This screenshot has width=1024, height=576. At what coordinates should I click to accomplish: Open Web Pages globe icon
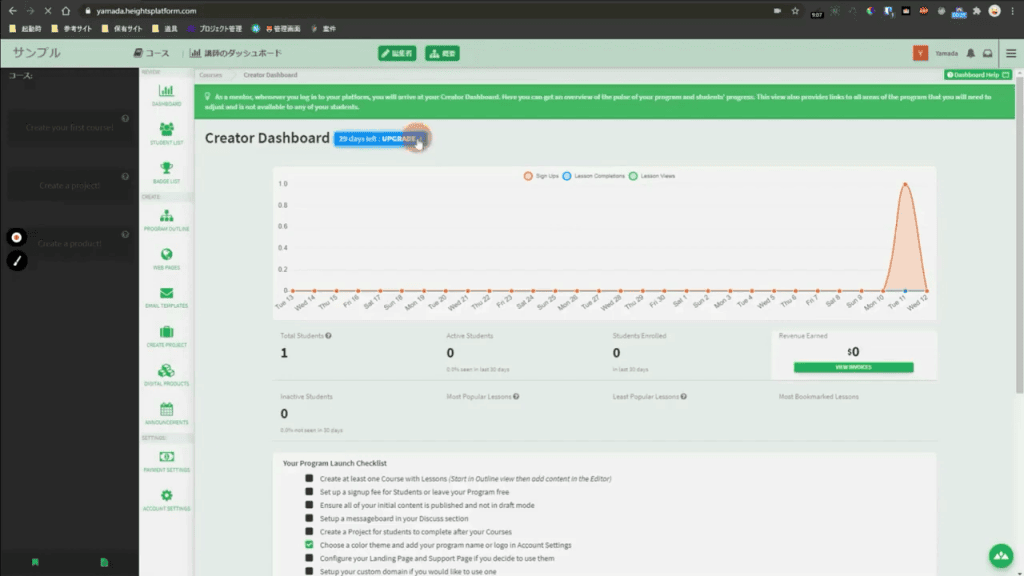(x=166, y=259)
